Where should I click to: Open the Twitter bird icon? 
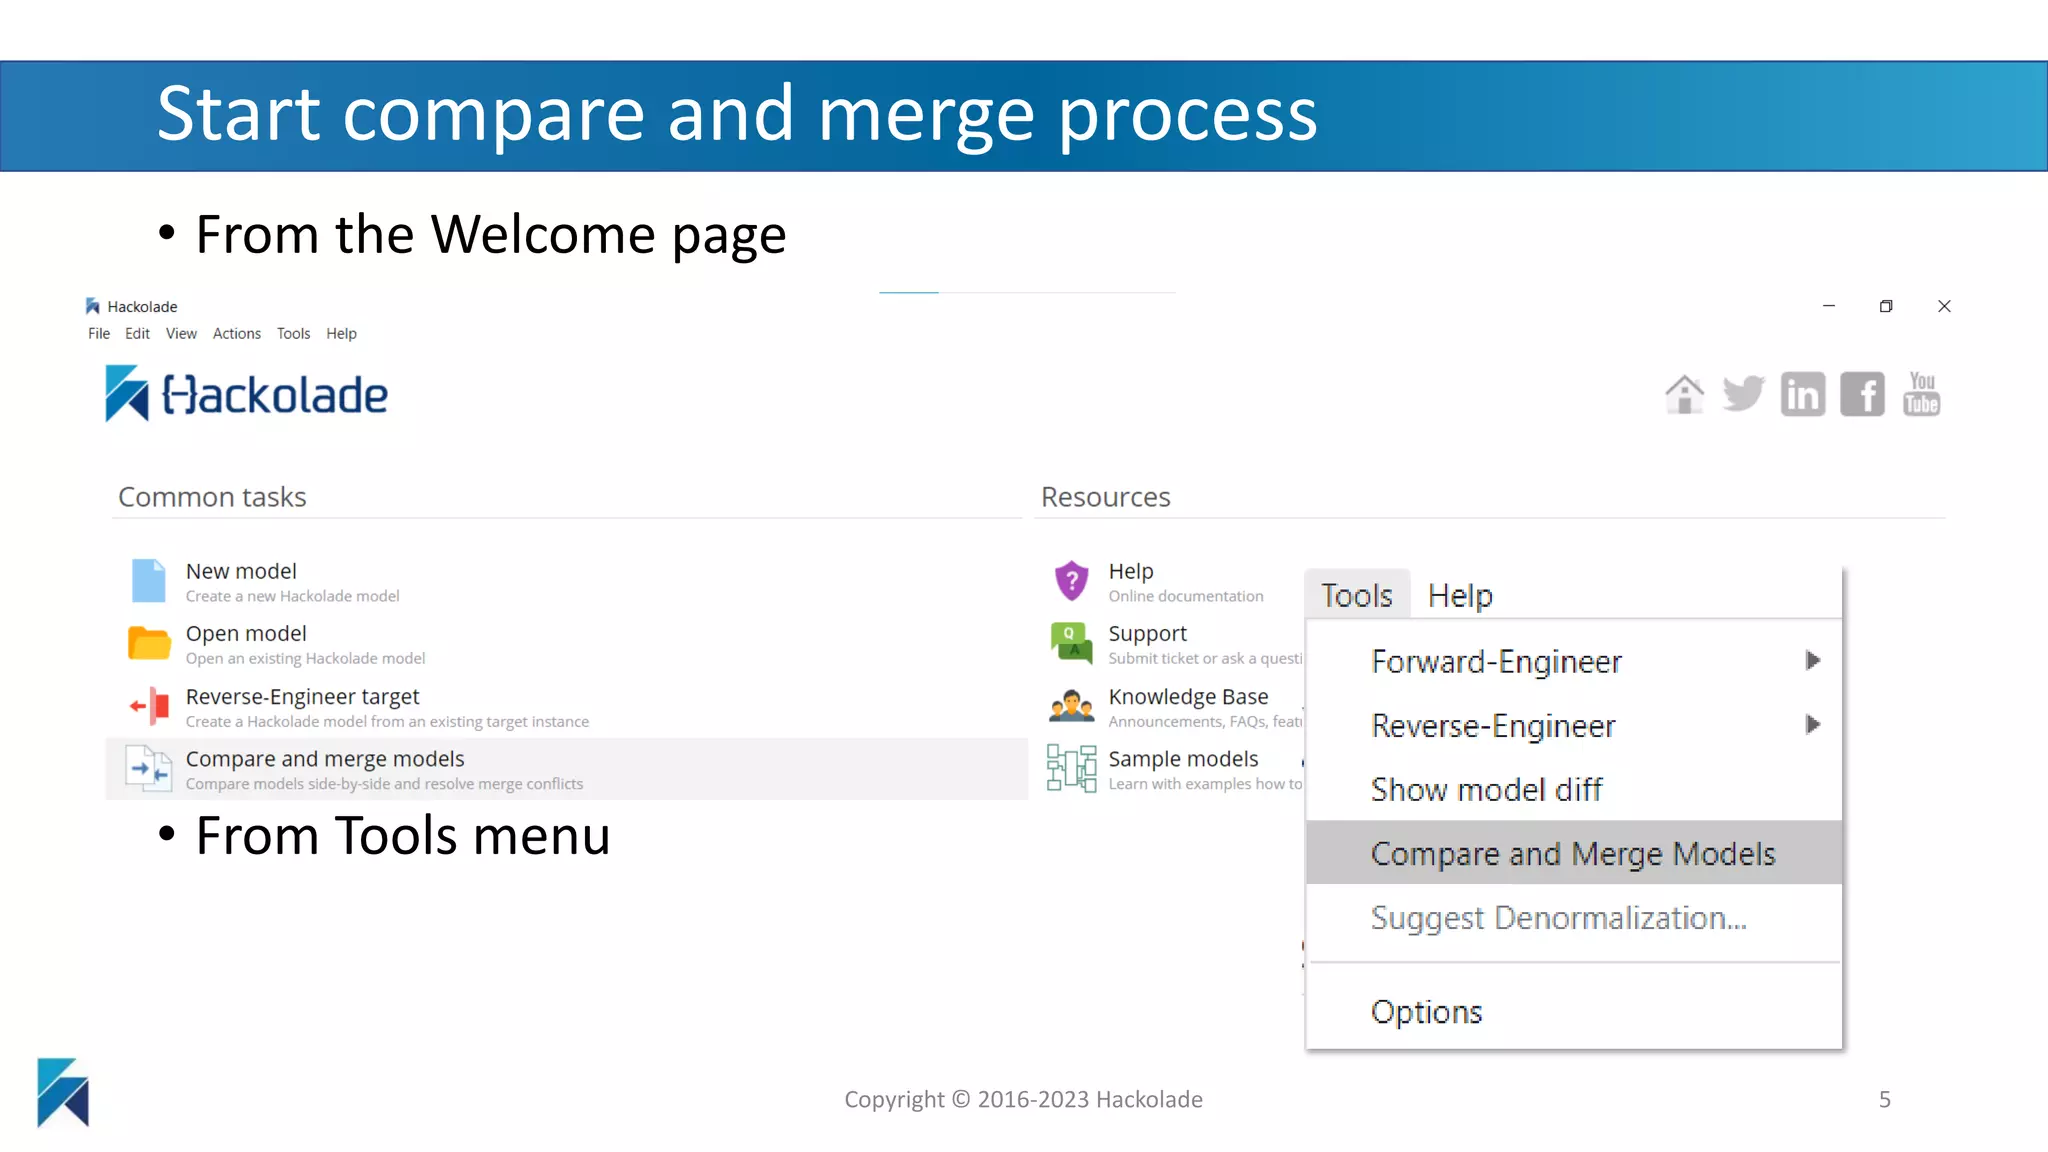(x=1743, y=394)
